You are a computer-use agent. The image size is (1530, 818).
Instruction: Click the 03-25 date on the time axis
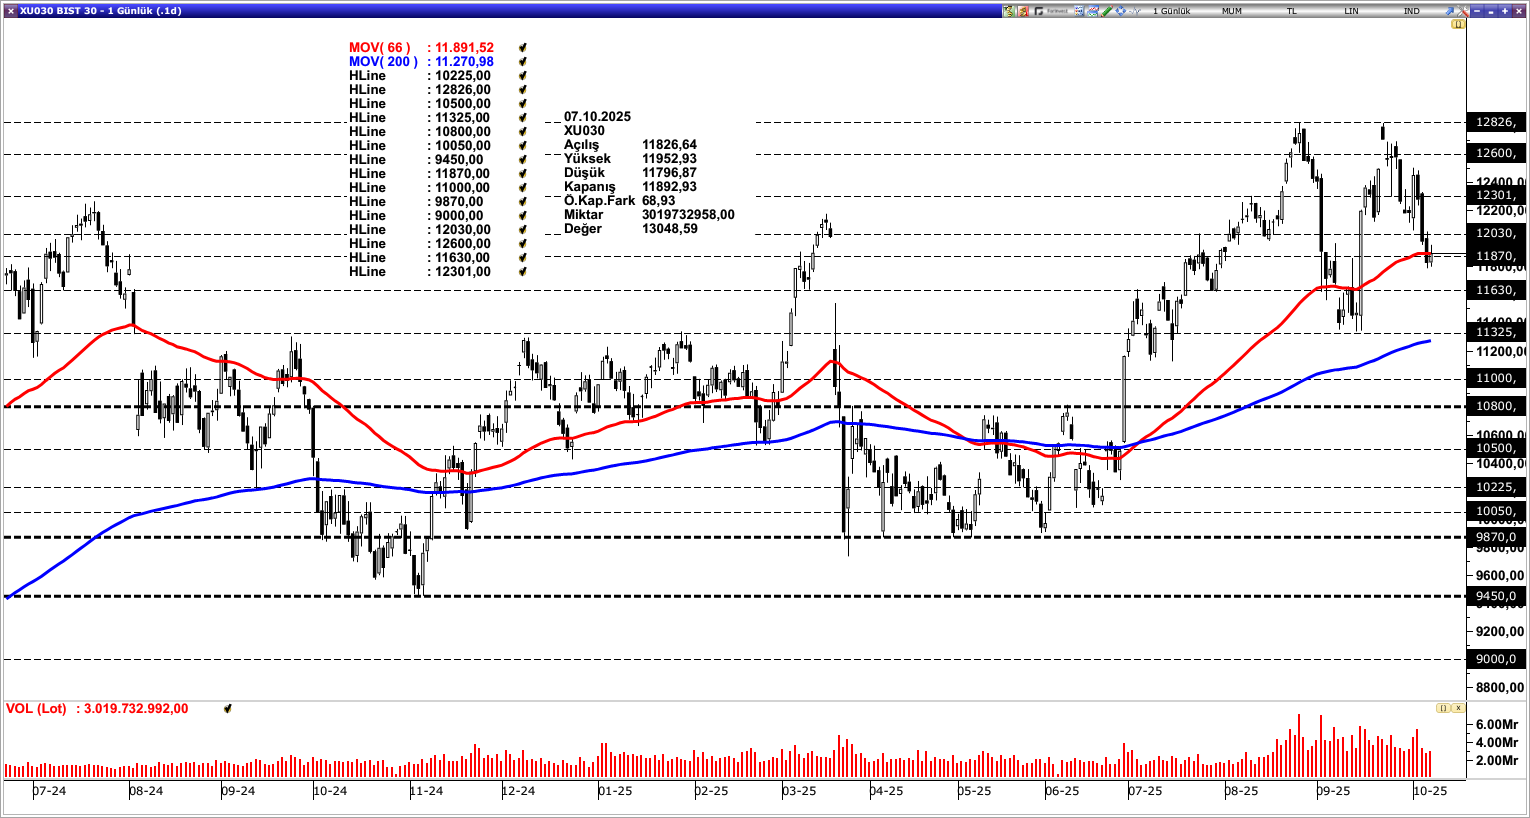pyautogui.click(x=799, y=791)
